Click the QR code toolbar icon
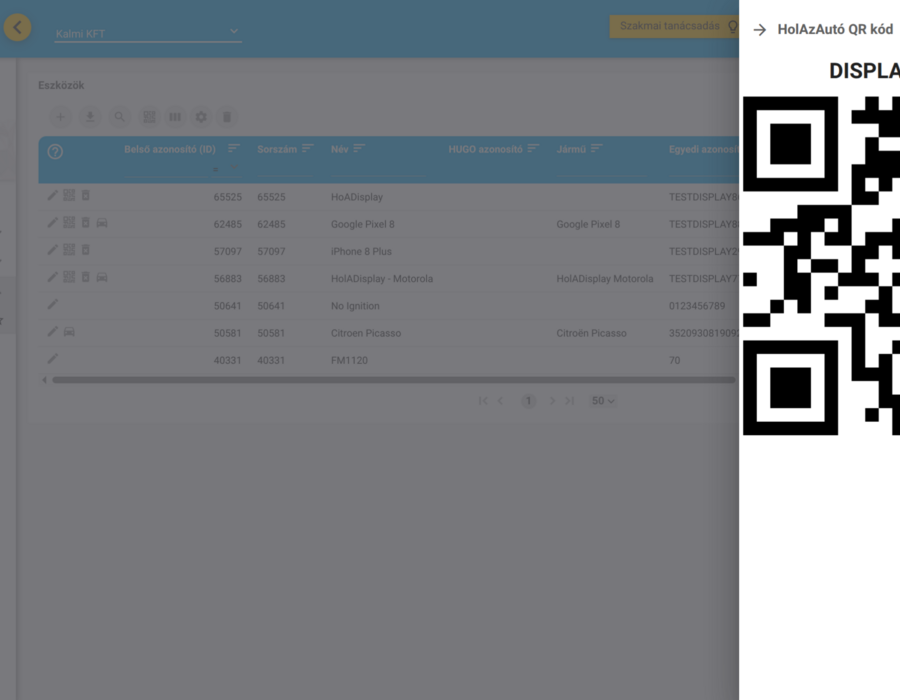Screen dimensions: 900x700 click(149, 117)
